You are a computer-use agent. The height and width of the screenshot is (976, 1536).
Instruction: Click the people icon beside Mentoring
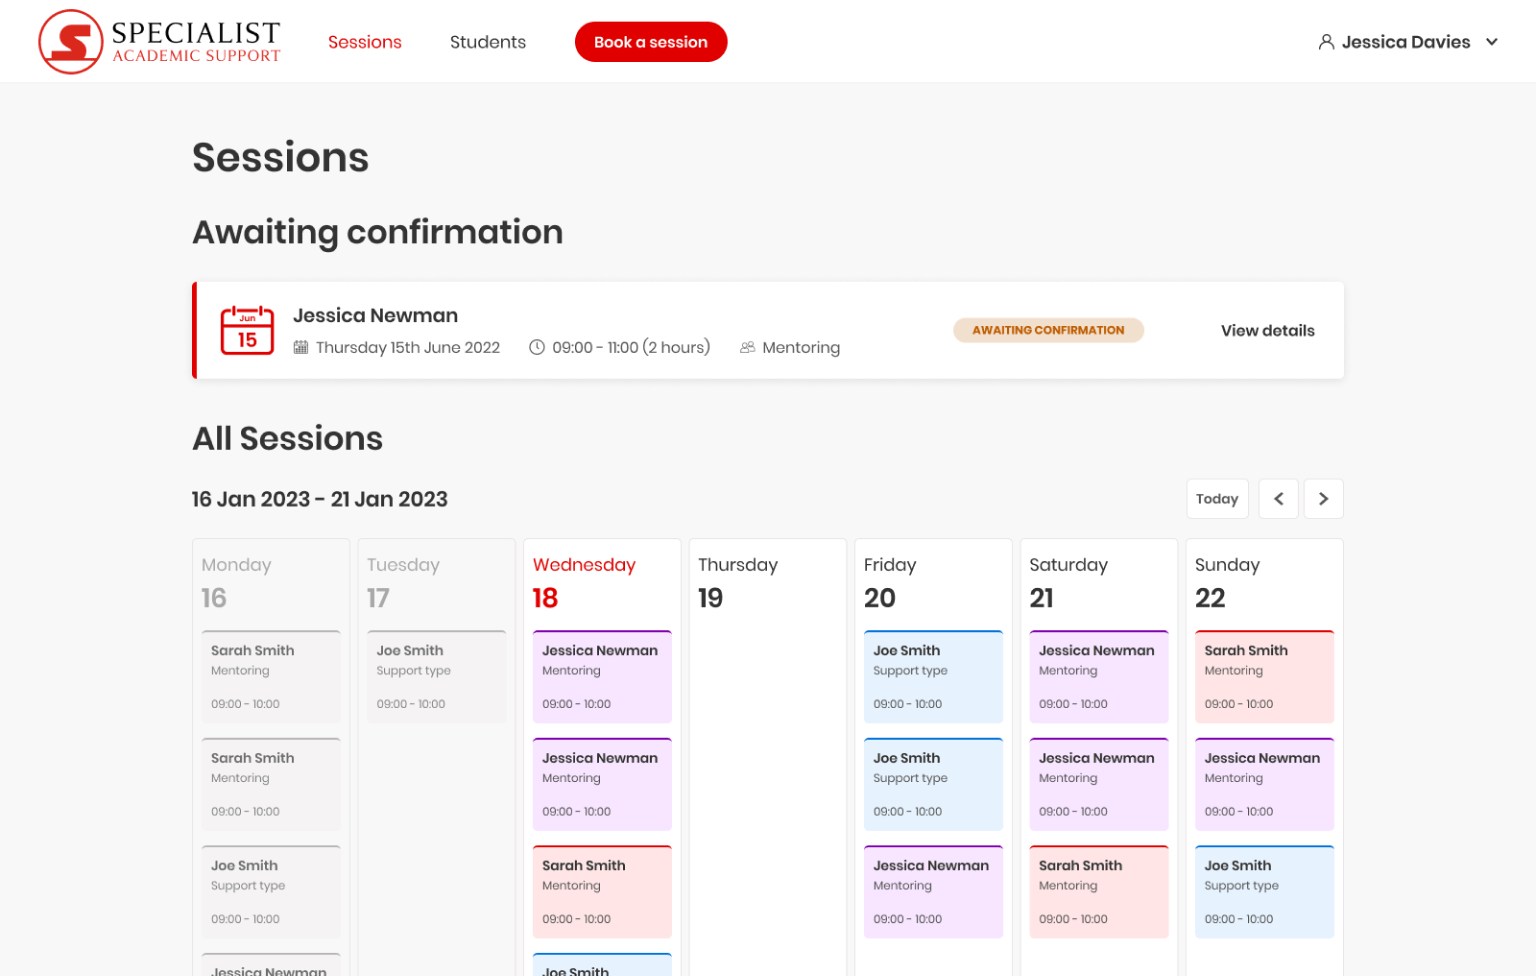(747, 348)
